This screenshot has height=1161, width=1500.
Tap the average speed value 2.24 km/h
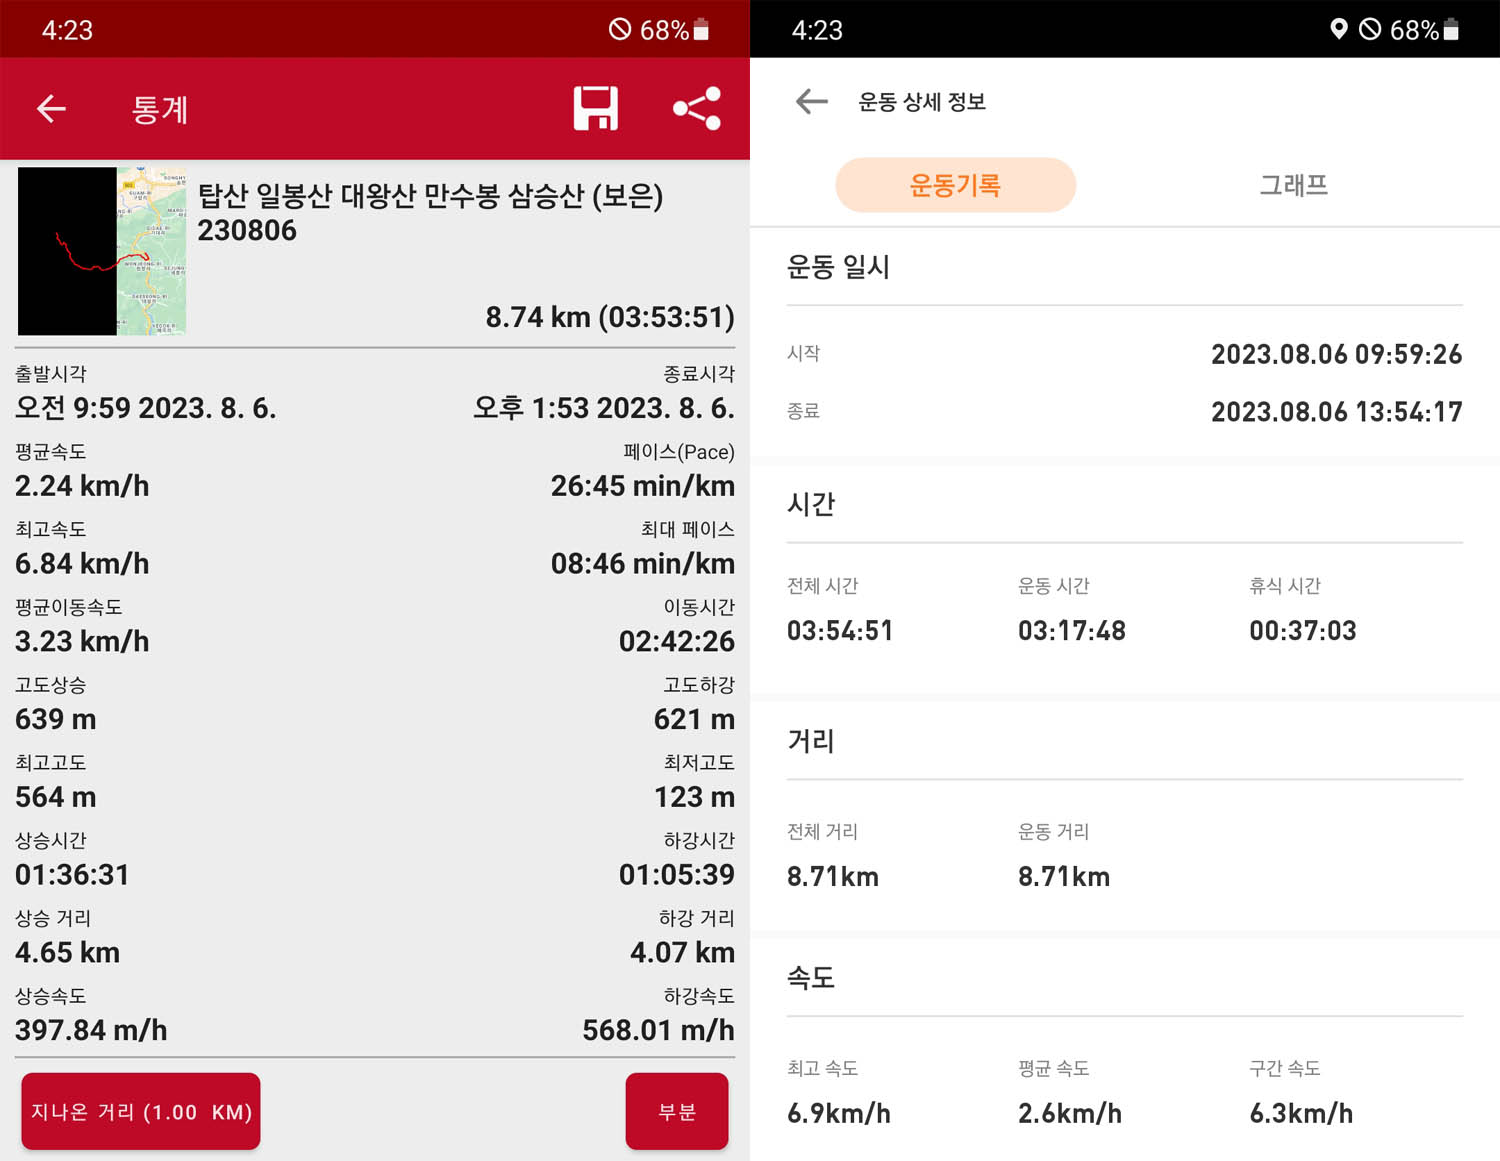tap(82, 486)
